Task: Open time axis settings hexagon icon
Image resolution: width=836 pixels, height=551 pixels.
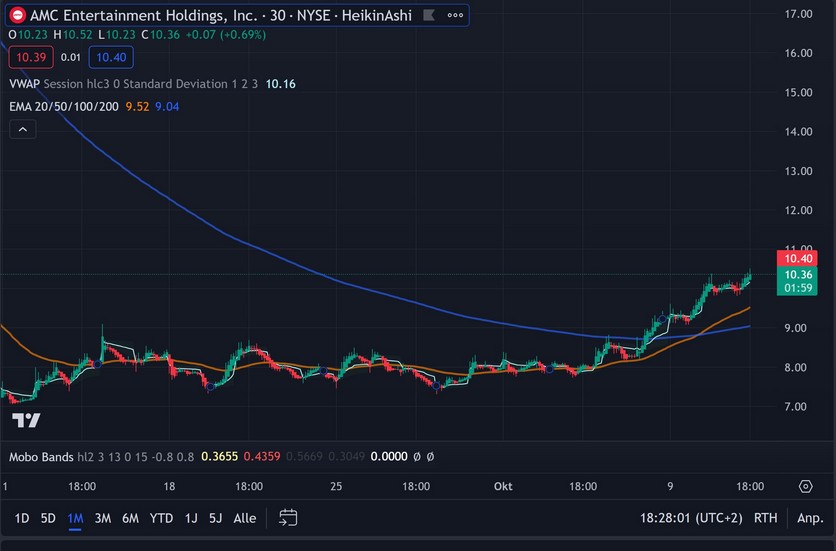Action: (x=806, y=486)
